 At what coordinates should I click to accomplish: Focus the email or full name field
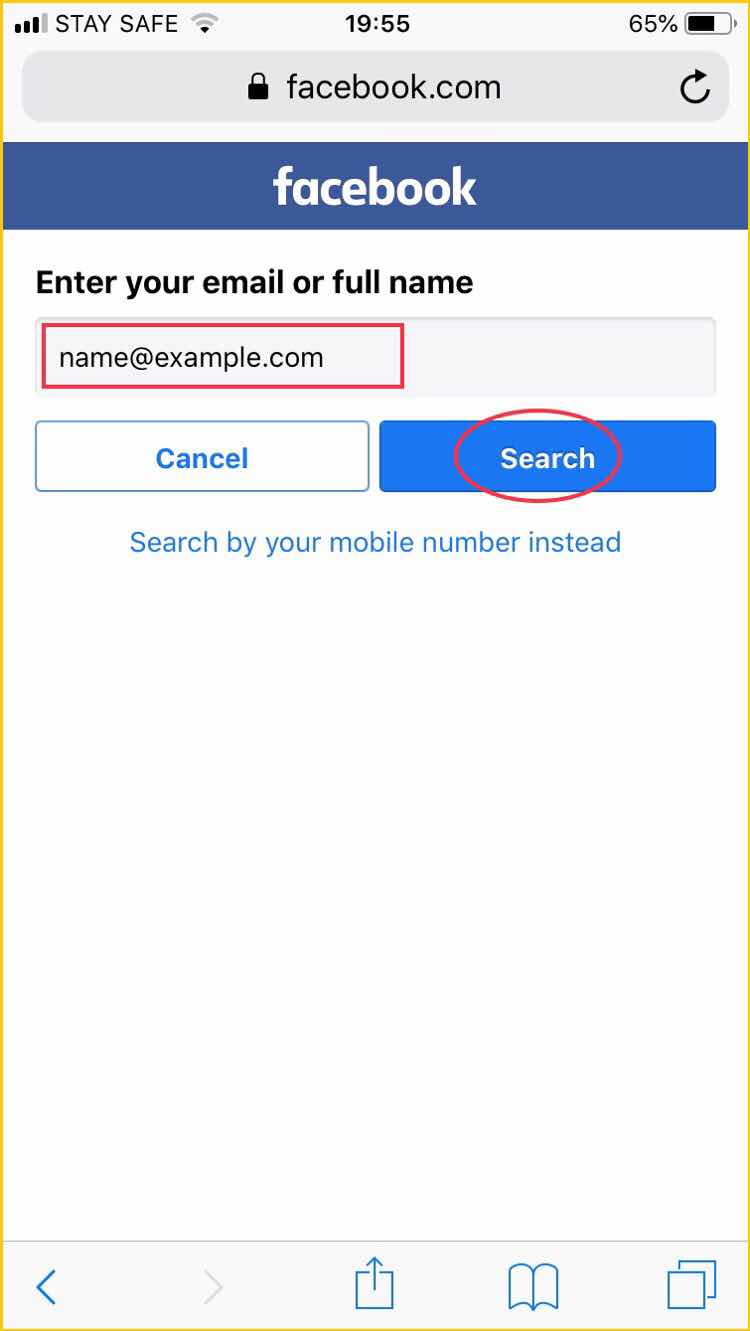coord(375,357)
